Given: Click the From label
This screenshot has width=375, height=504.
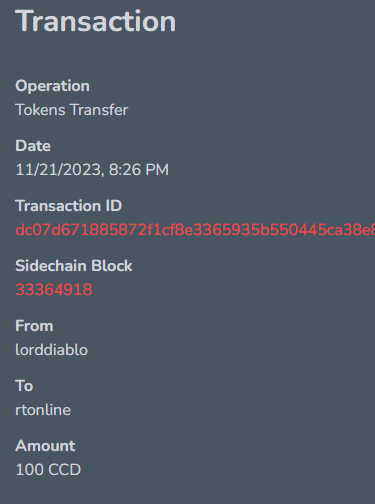Looking at the screenshot, I should (x=34, y=326).
